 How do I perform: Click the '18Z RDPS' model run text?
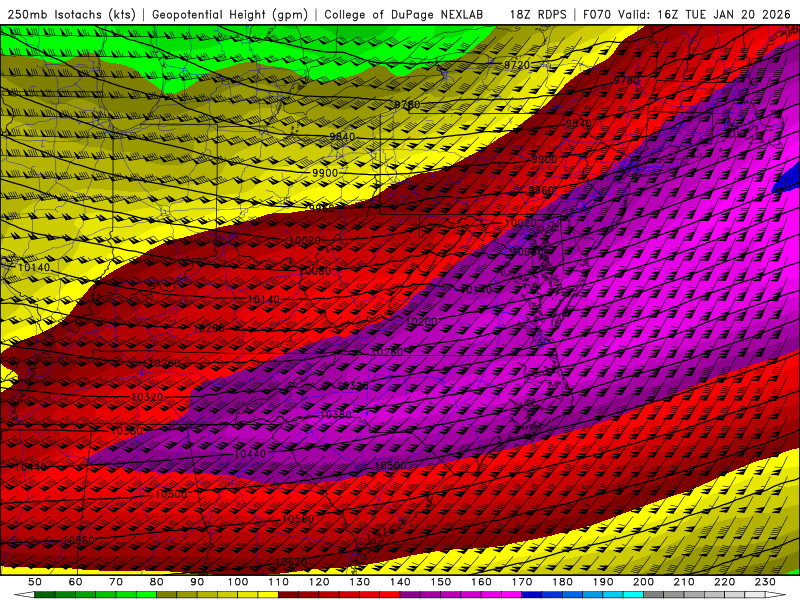[x=538, y=14]
